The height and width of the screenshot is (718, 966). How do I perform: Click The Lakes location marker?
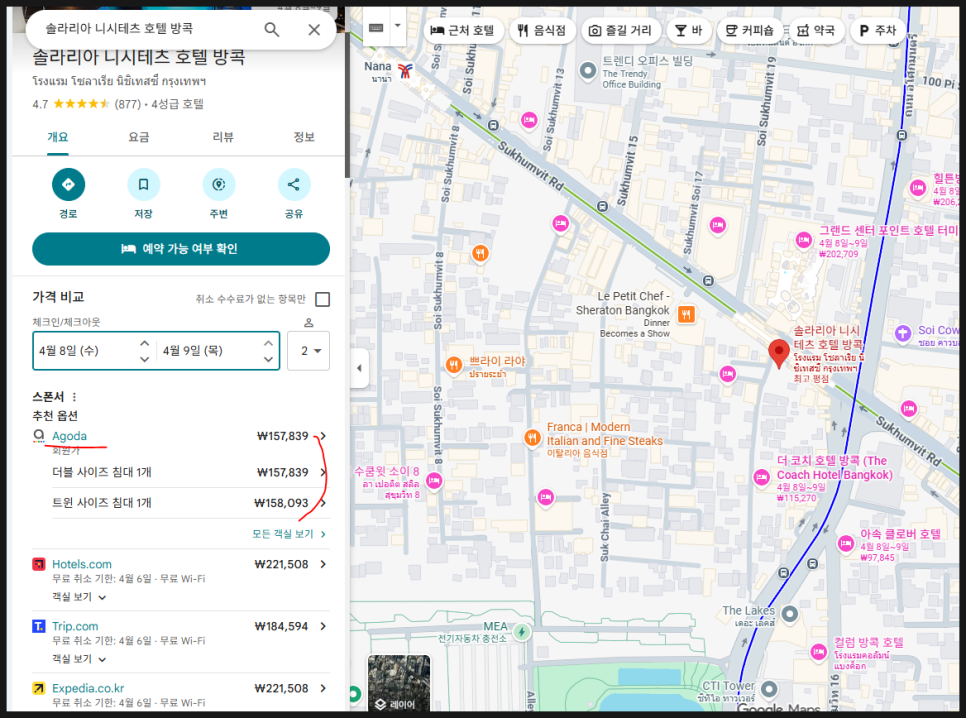click(x=789, y=614)
